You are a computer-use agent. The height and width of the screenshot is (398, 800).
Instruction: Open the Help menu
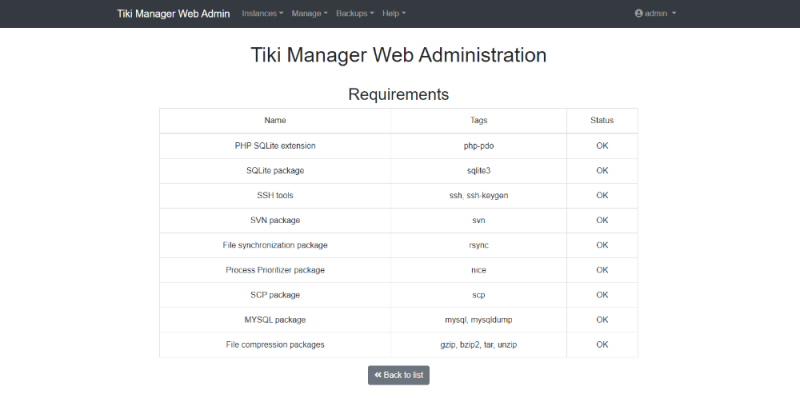394,14
